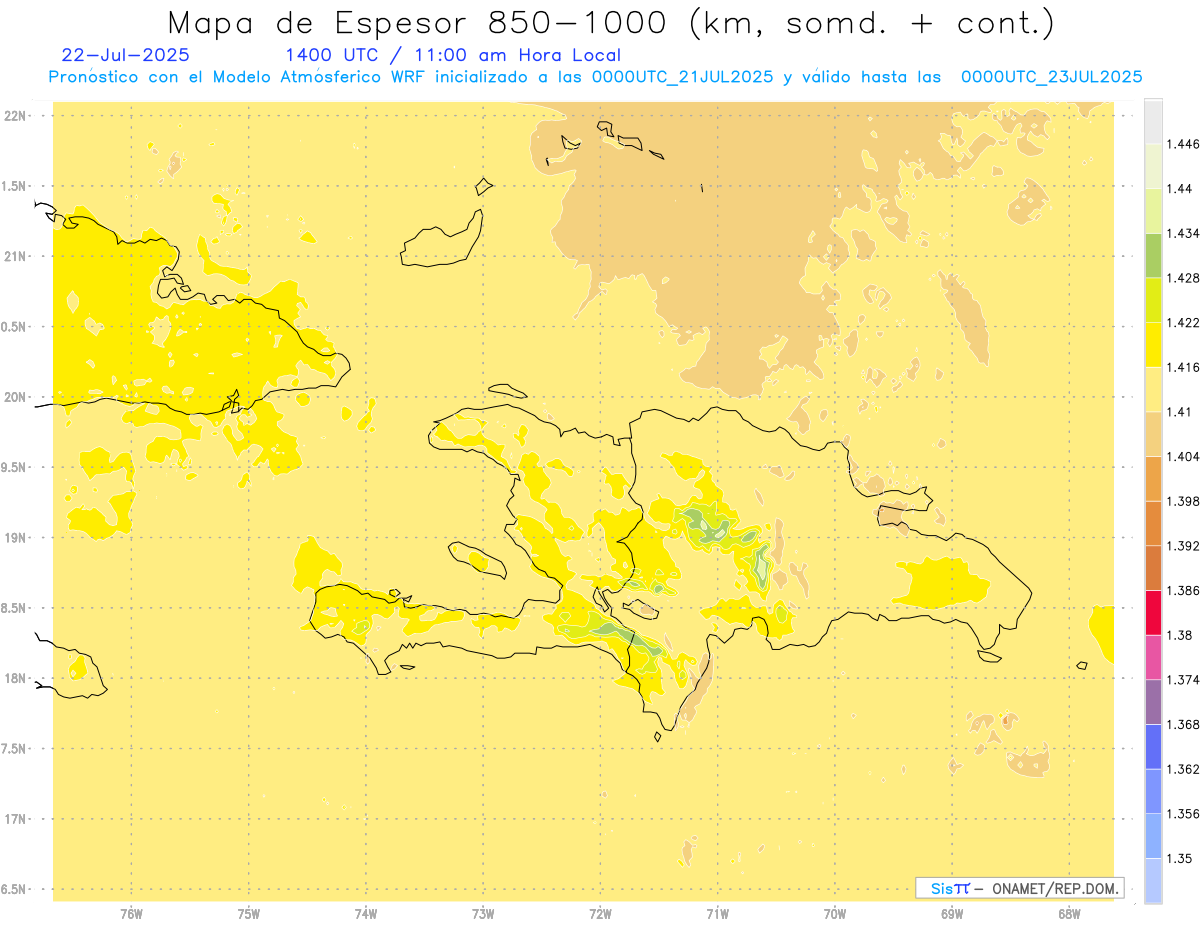Click the legend swatch between 1.386 and 1.392
1200x927 pixels.
1153,568
